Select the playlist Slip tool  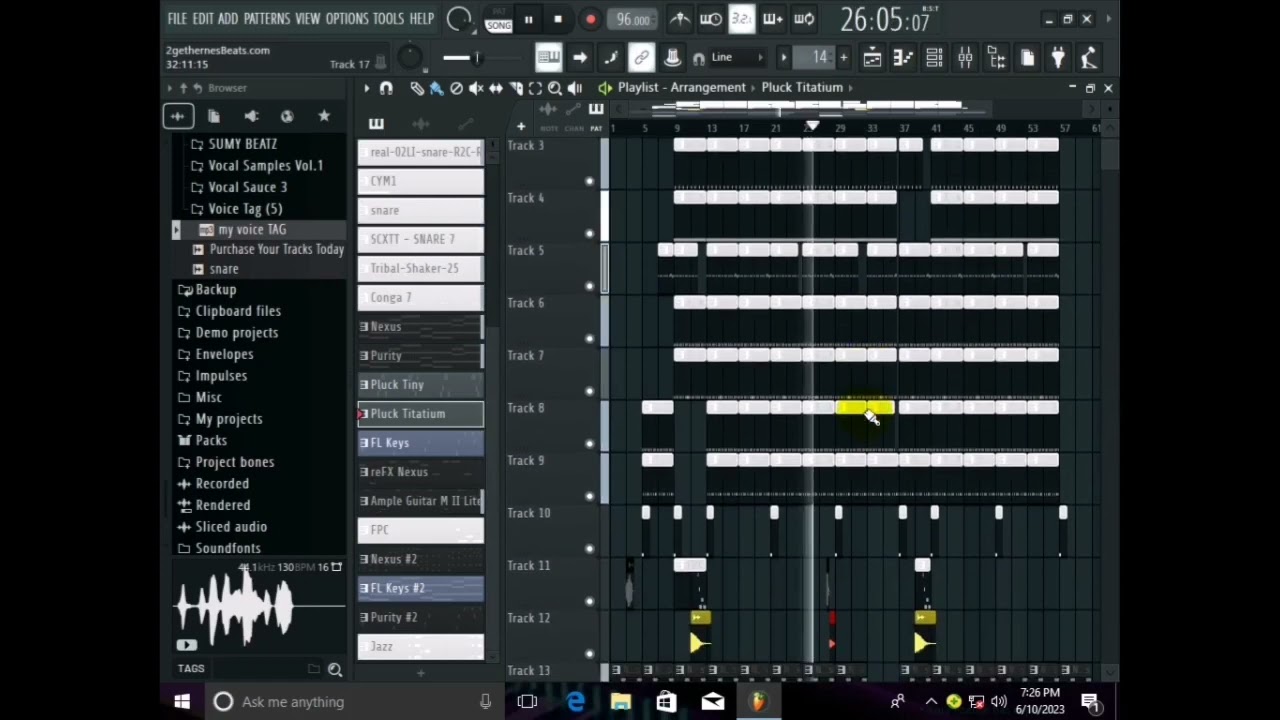[x=496, y=89]
